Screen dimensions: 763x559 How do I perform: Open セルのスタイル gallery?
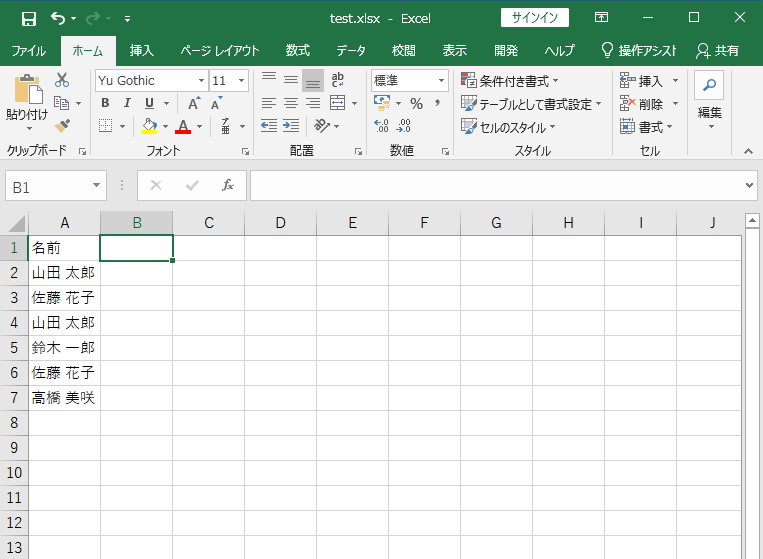pos(508,127)
